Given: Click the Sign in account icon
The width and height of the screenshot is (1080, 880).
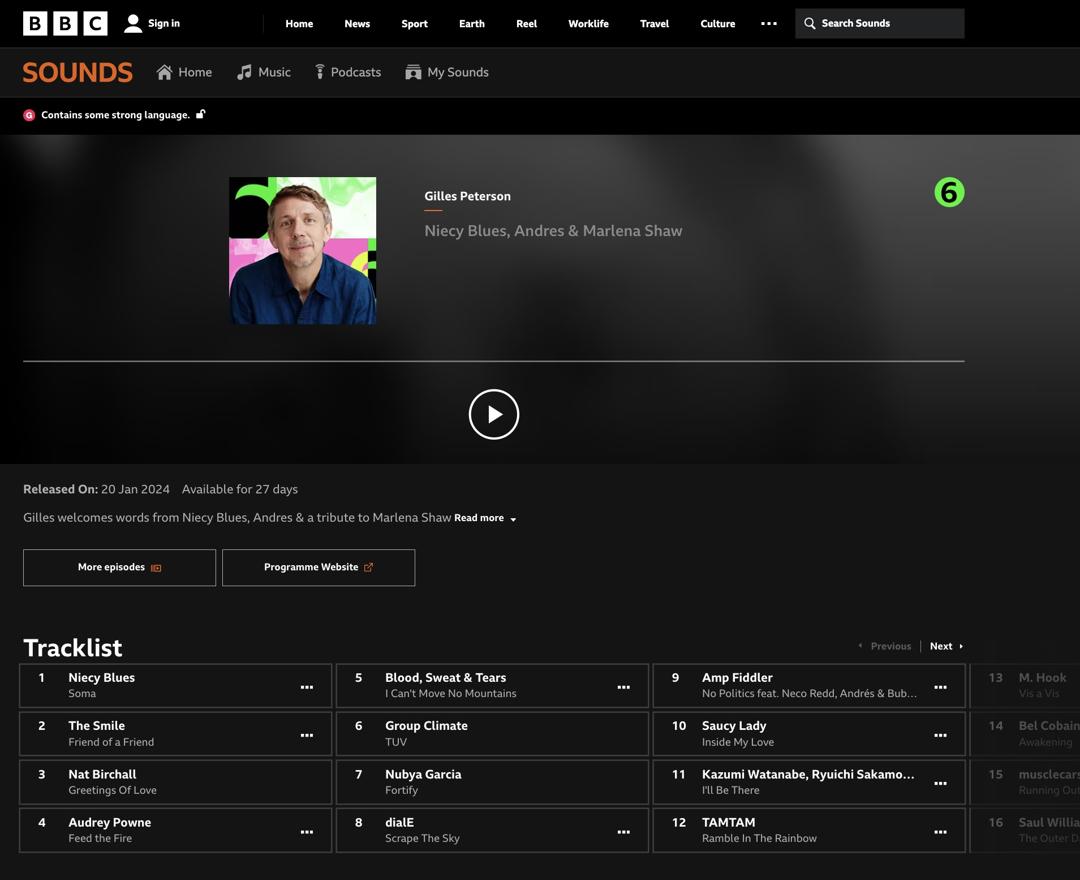Looking at the screenshot, I should click(132, 23).
